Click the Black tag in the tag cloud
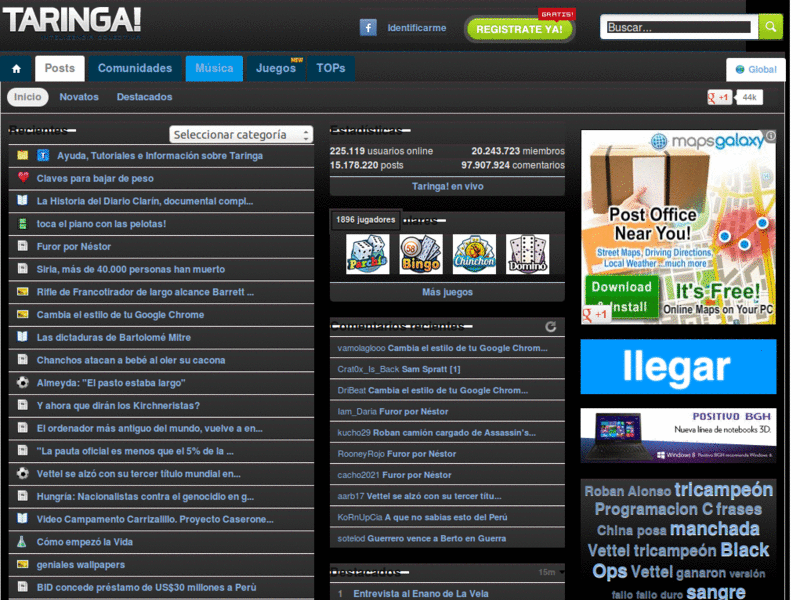Screen dimensions: 800x600 [x=745, y=550]
